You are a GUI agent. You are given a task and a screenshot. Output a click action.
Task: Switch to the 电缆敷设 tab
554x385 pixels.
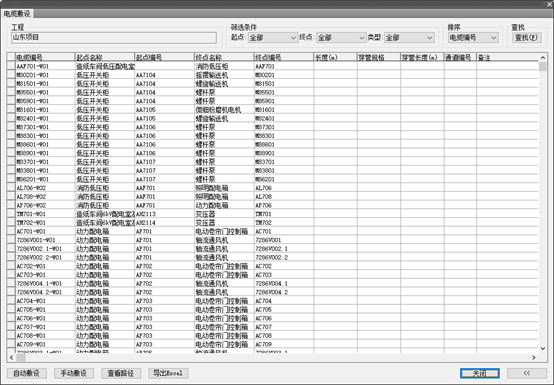pyautogui.click(x=17, y=13)
